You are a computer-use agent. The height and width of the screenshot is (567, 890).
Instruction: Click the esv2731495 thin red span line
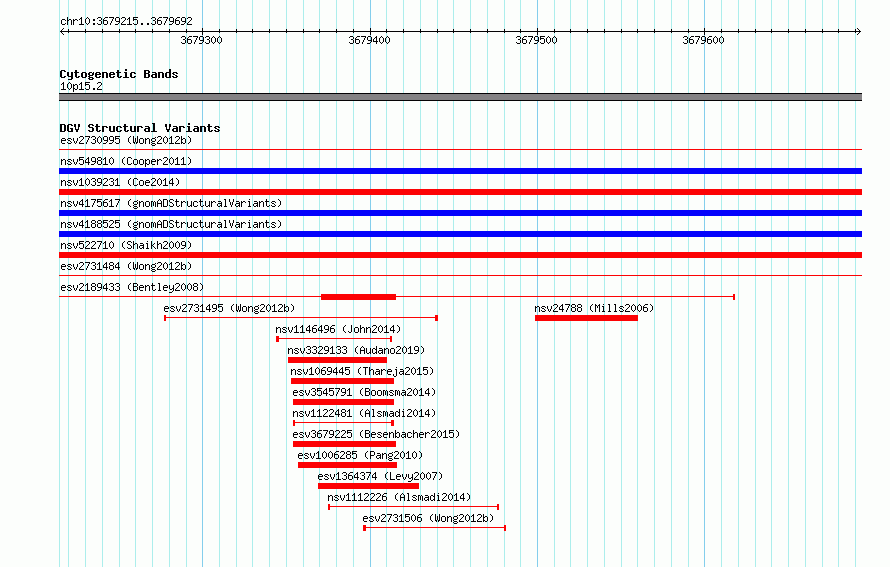coord(301,318)
